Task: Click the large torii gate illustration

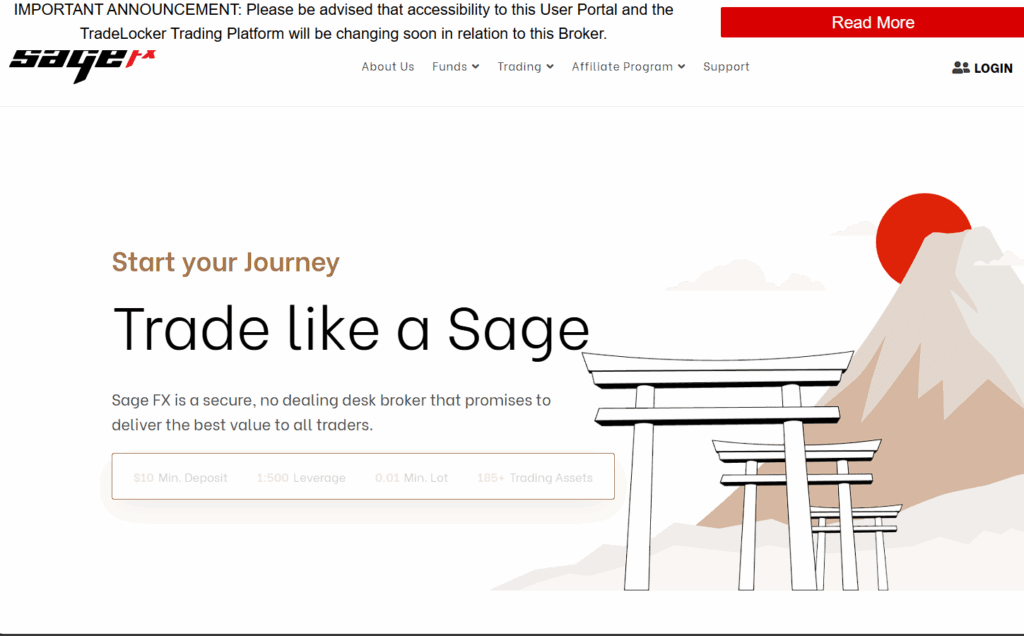Action: (716, 420)
